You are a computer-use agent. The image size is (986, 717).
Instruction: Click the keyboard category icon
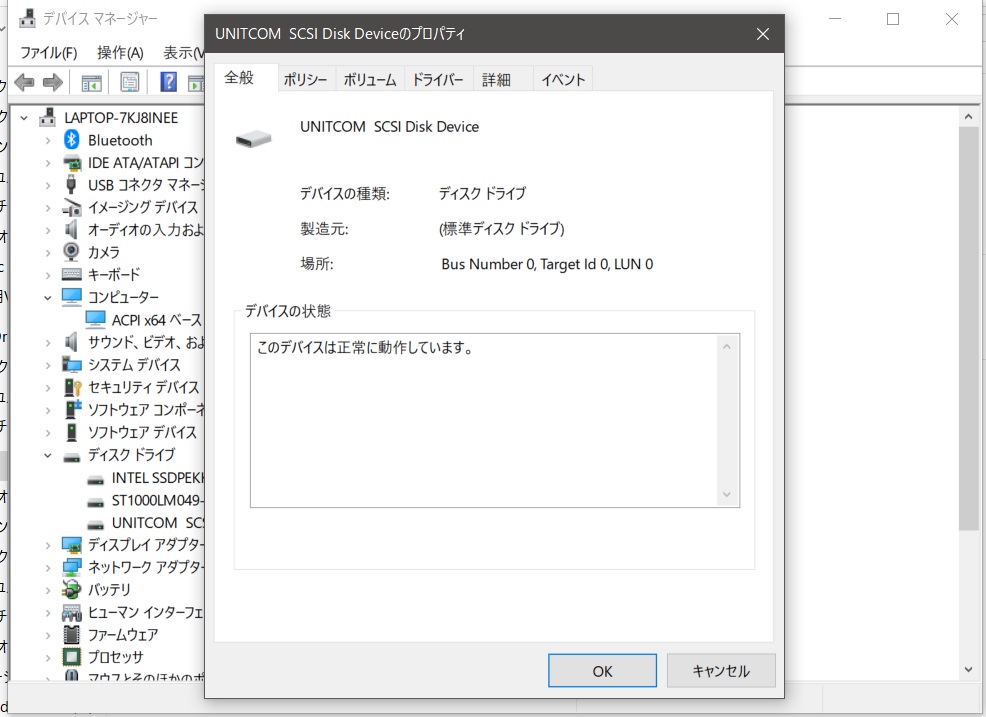coord(71,274)
